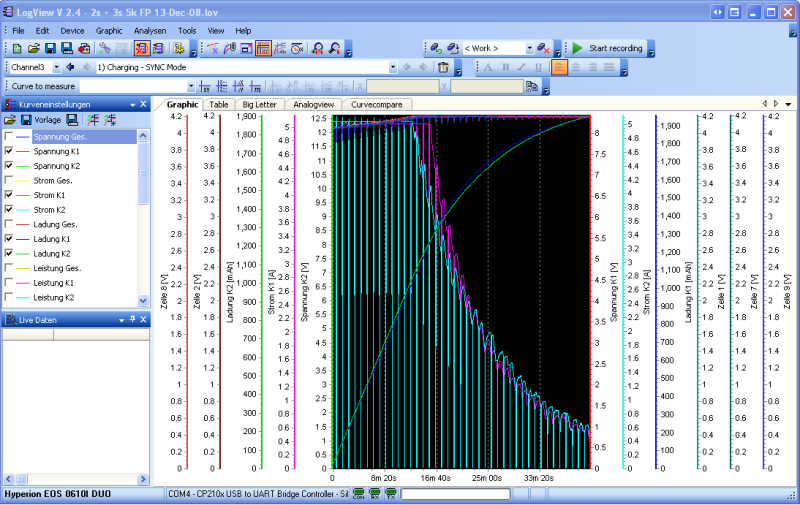
Task: Check the Leistung K1 curve checkbox
Action: tap(10, 283)
